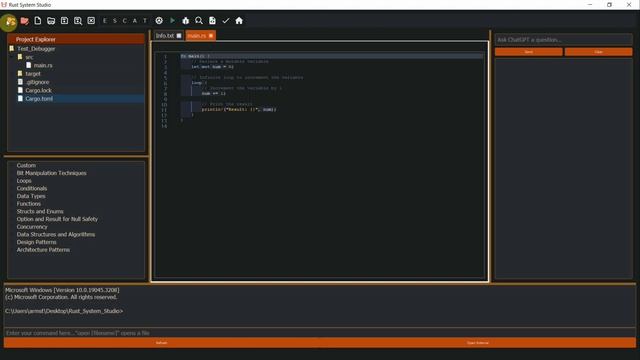Select Structs and Enums category
Viewport: 640px width, 360px height.
[x=40, y=211]
